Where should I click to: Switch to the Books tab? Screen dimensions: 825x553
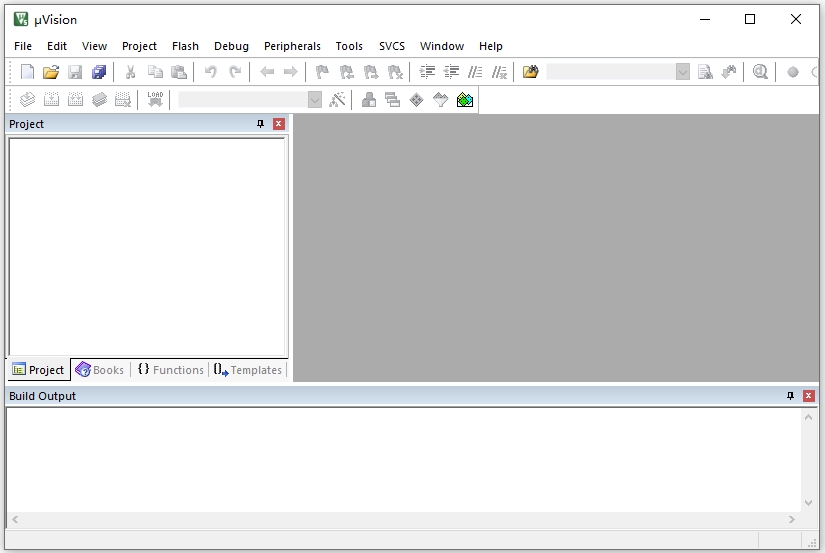pyautogui.click(x=100, y=370)
